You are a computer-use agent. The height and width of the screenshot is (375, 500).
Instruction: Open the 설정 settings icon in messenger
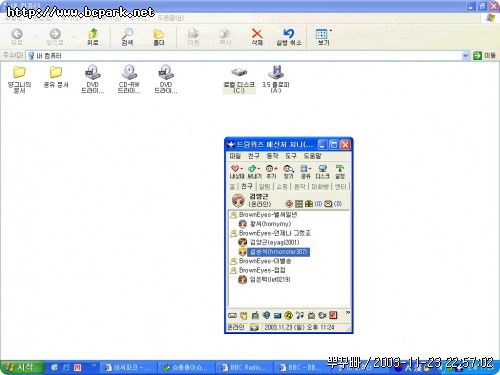coord(340,171)
